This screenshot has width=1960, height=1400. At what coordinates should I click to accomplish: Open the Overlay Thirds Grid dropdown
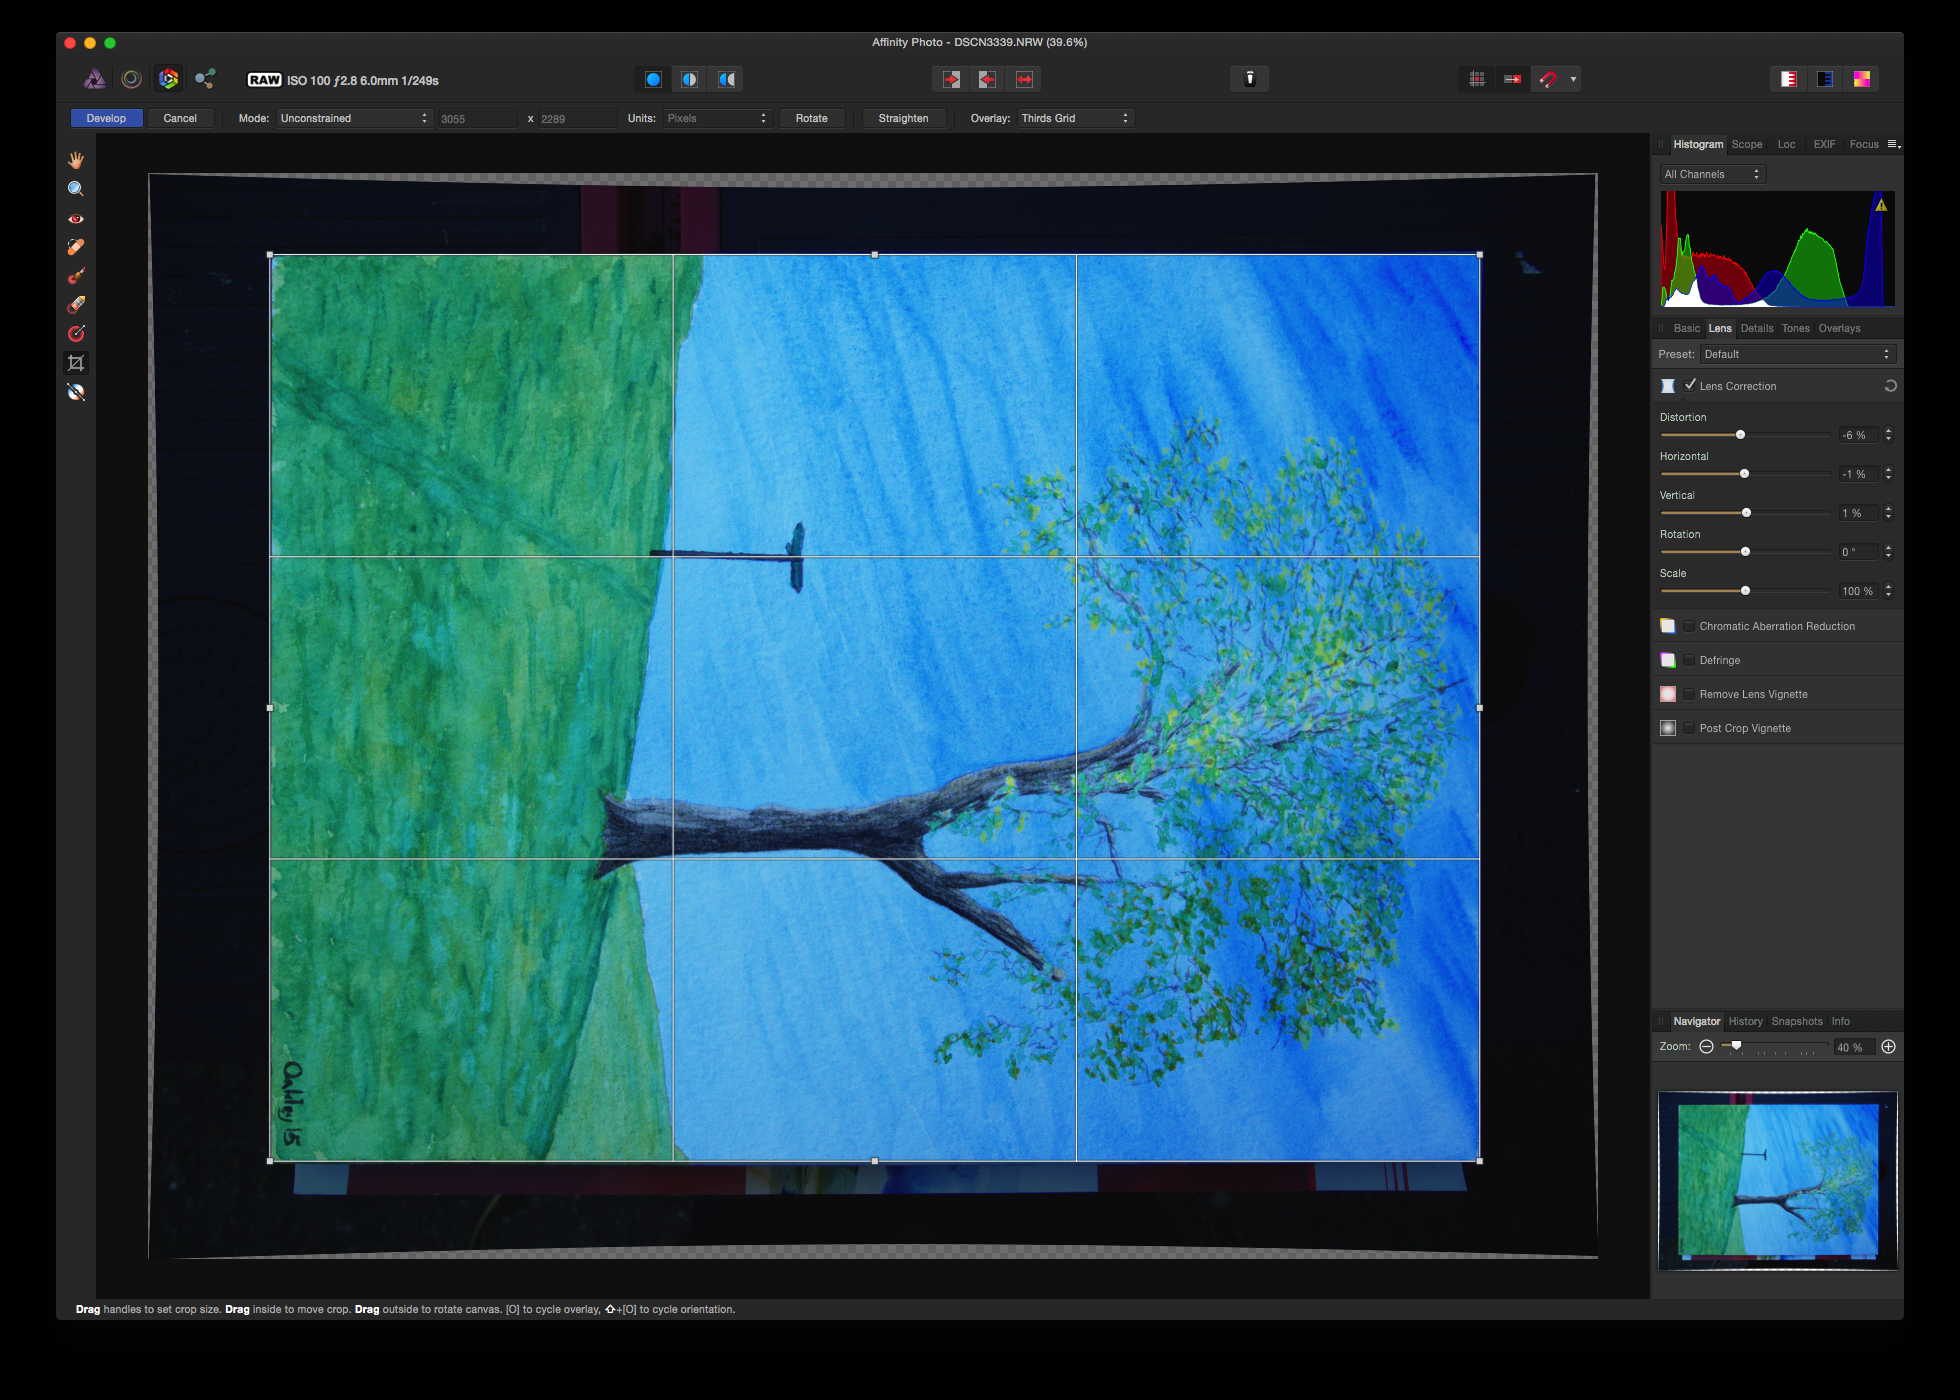tap(1075, 118)
